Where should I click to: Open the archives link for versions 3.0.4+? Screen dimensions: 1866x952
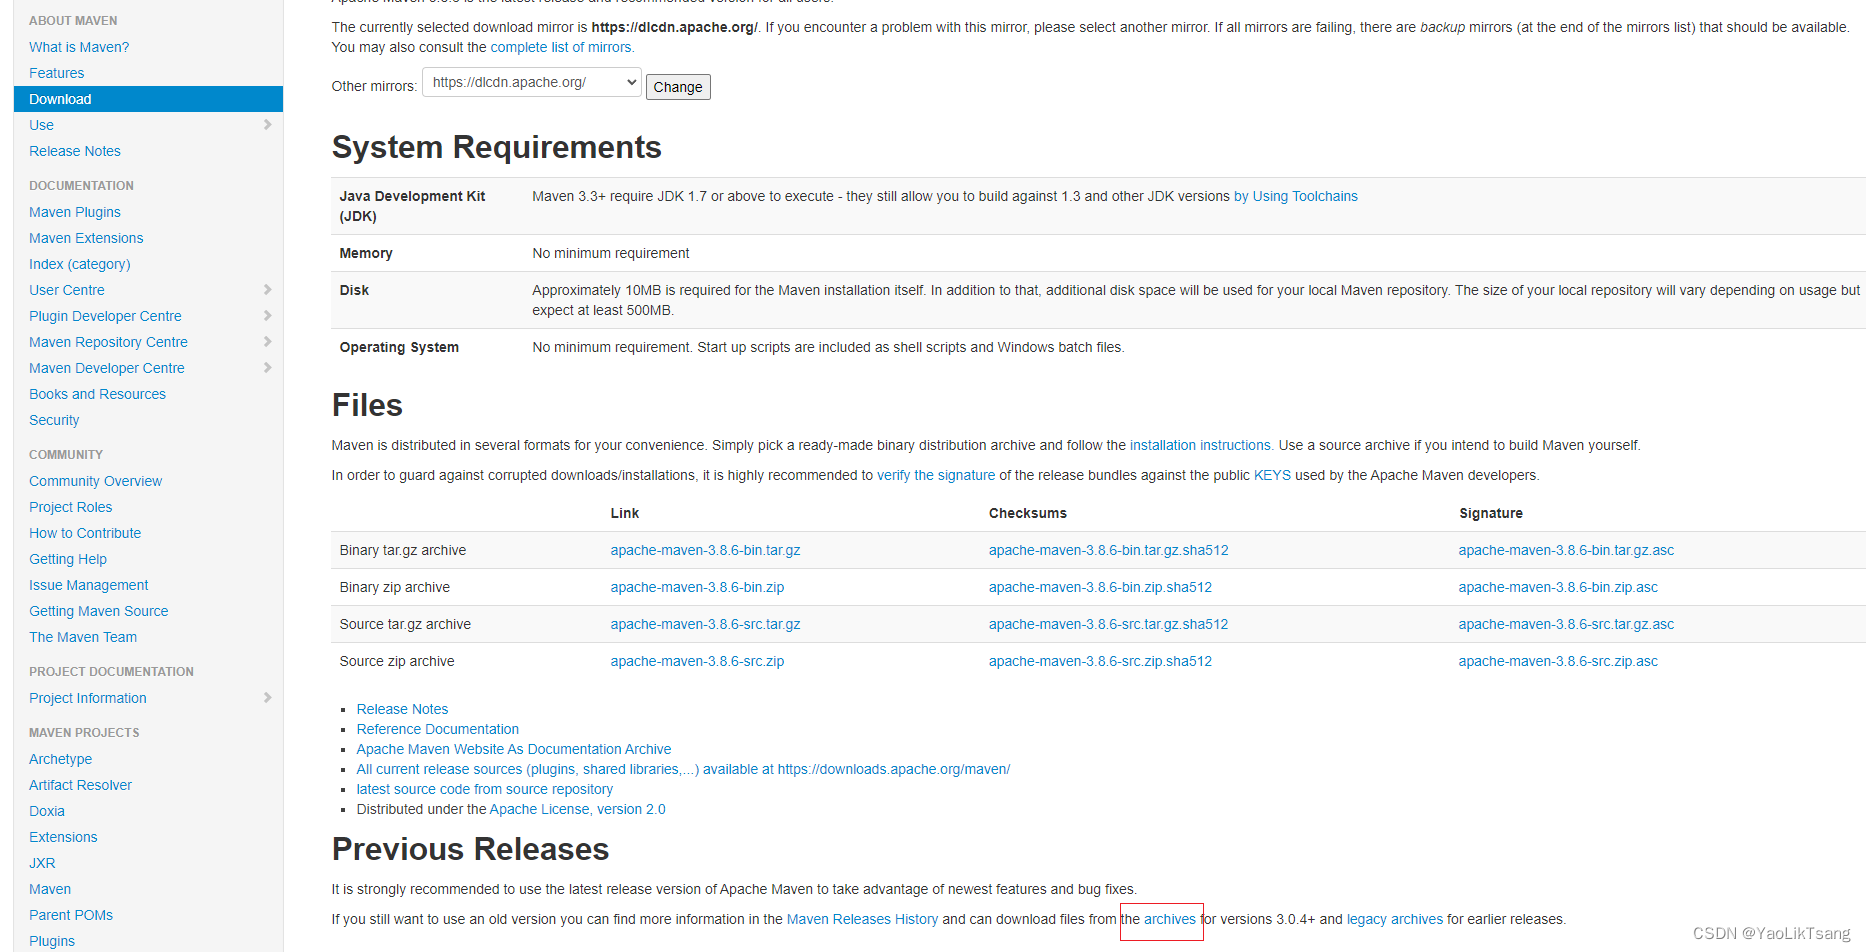pyautogui.click(x=1170, y=919)
